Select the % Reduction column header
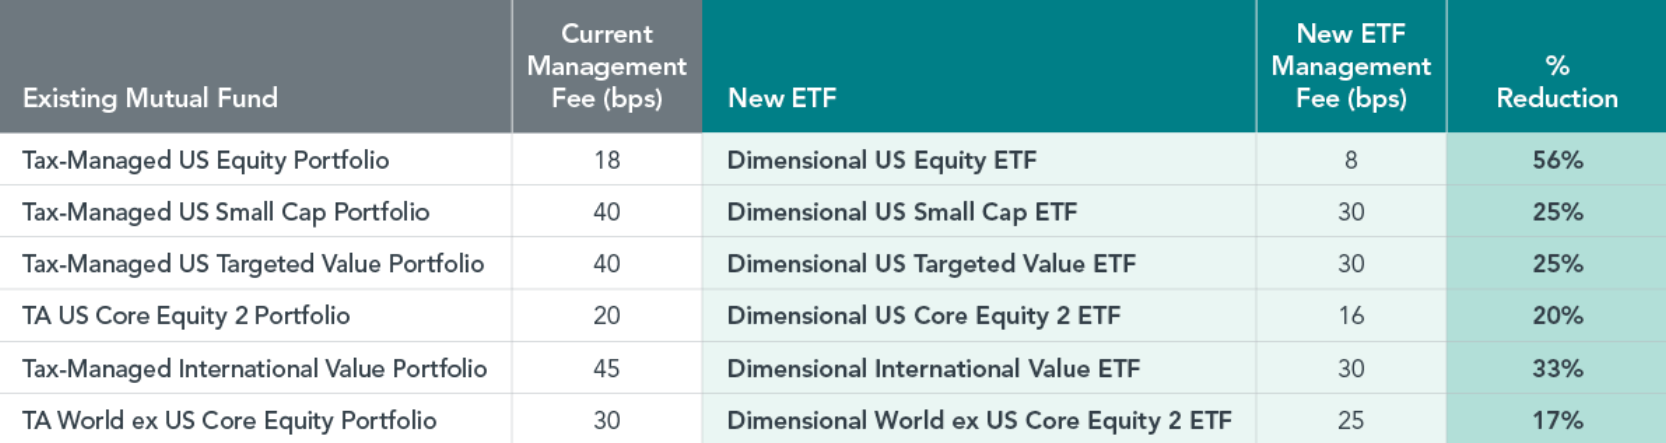1666x443 pixels. coord(1556,82)
